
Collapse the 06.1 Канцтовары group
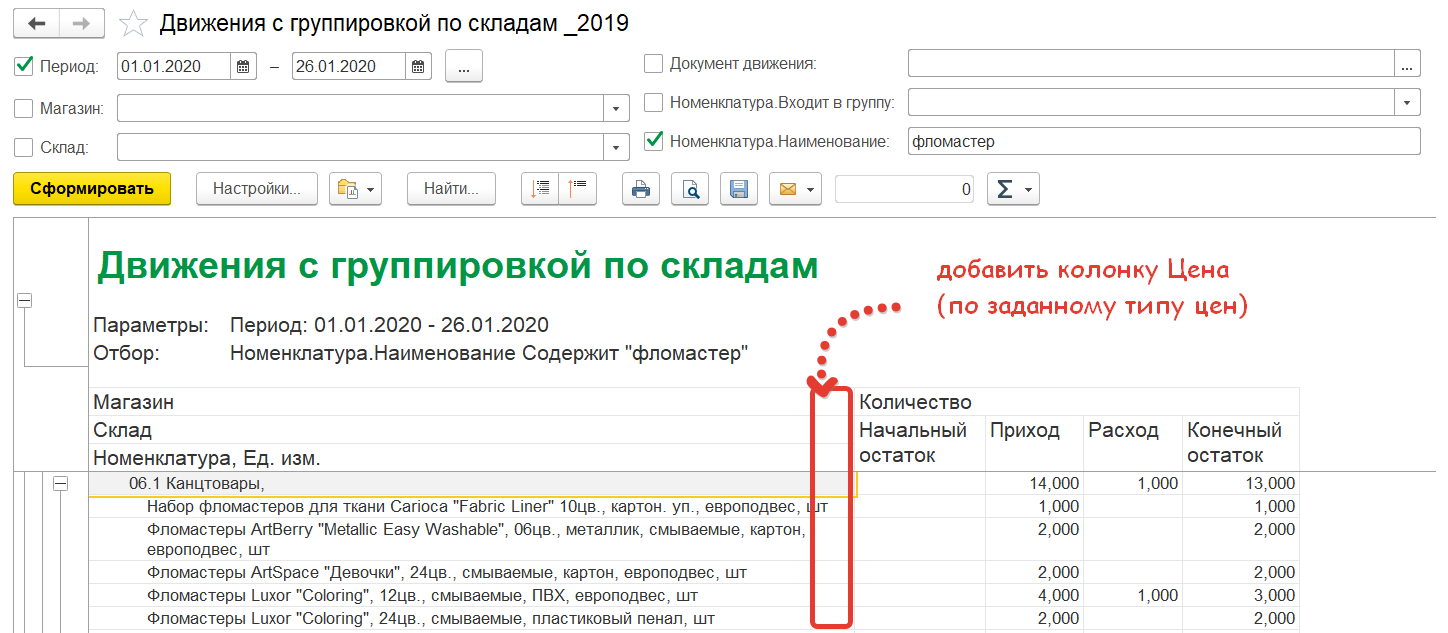pyautogui.click(x=60, y=484)
